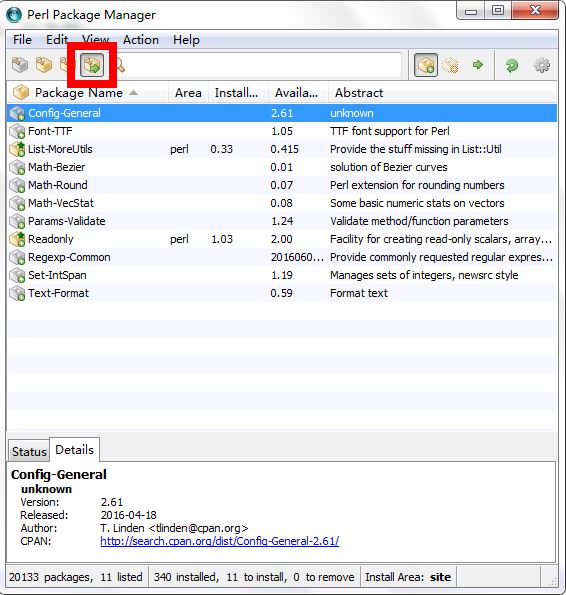Viewport: 566px width, 595px height.
Task: Click the search magnifier icon
Action: [x=120, y=65]
